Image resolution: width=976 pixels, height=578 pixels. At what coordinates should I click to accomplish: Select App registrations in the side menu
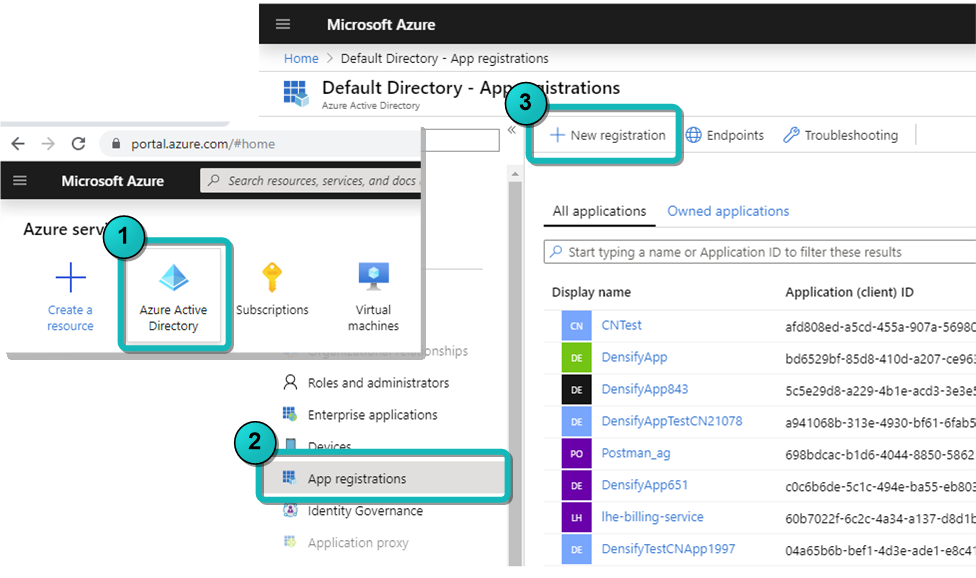(x=385, y=478)
